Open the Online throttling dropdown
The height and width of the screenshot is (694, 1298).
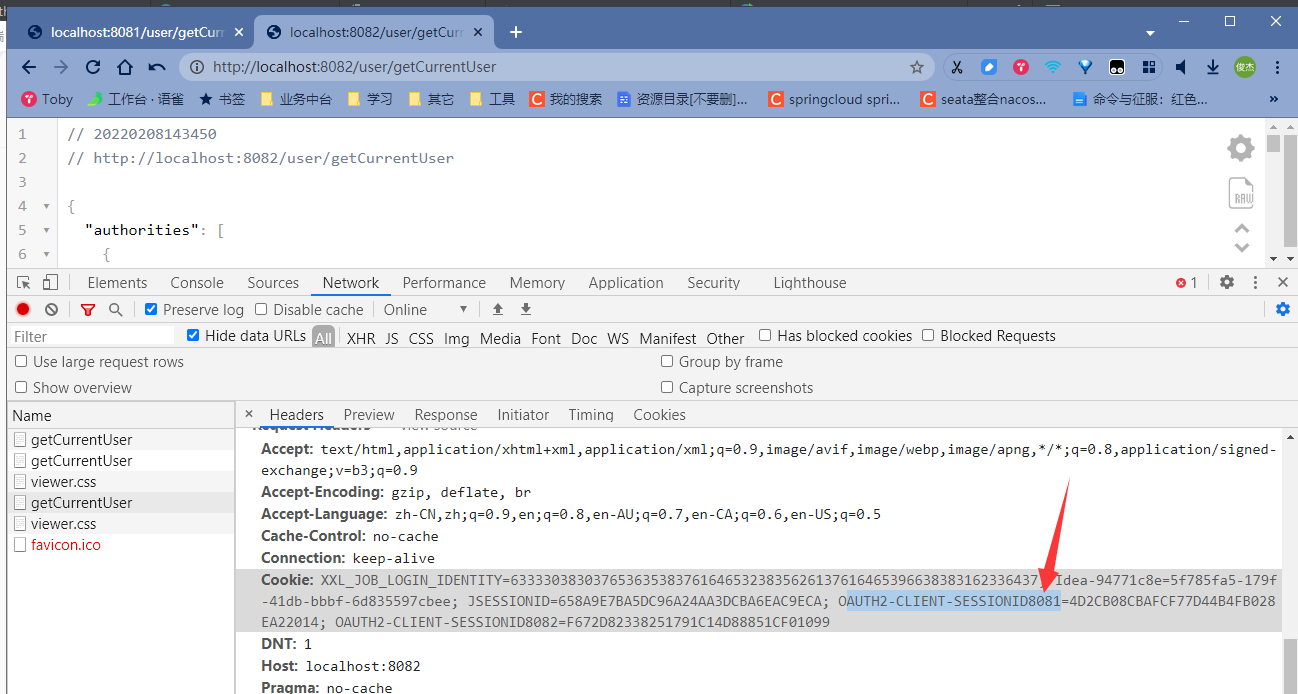click(x=426, y=309)
